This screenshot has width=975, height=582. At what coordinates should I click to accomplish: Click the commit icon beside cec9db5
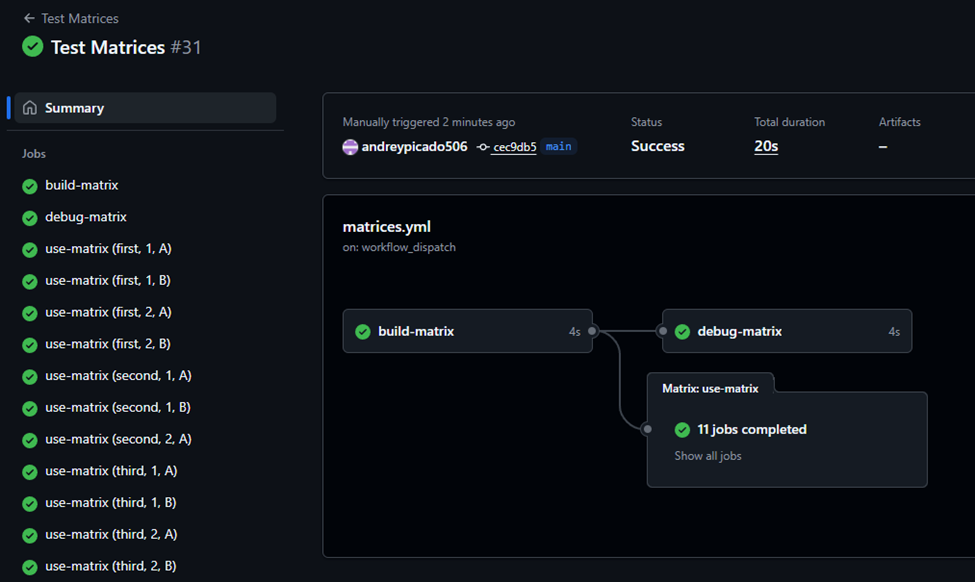(483, 147)
